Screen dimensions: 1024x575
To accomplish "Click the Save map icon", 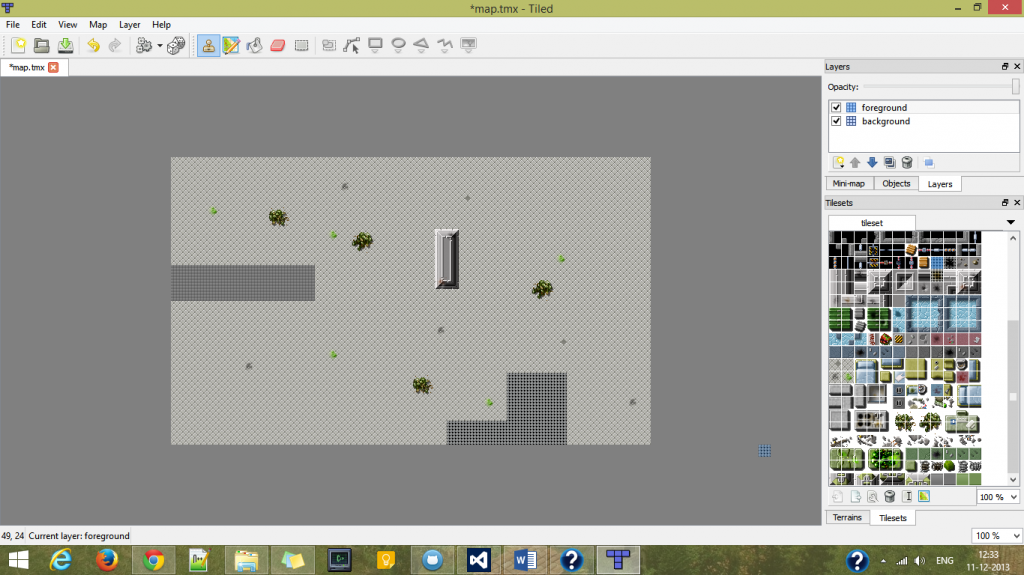I will (x=64, y=45).
